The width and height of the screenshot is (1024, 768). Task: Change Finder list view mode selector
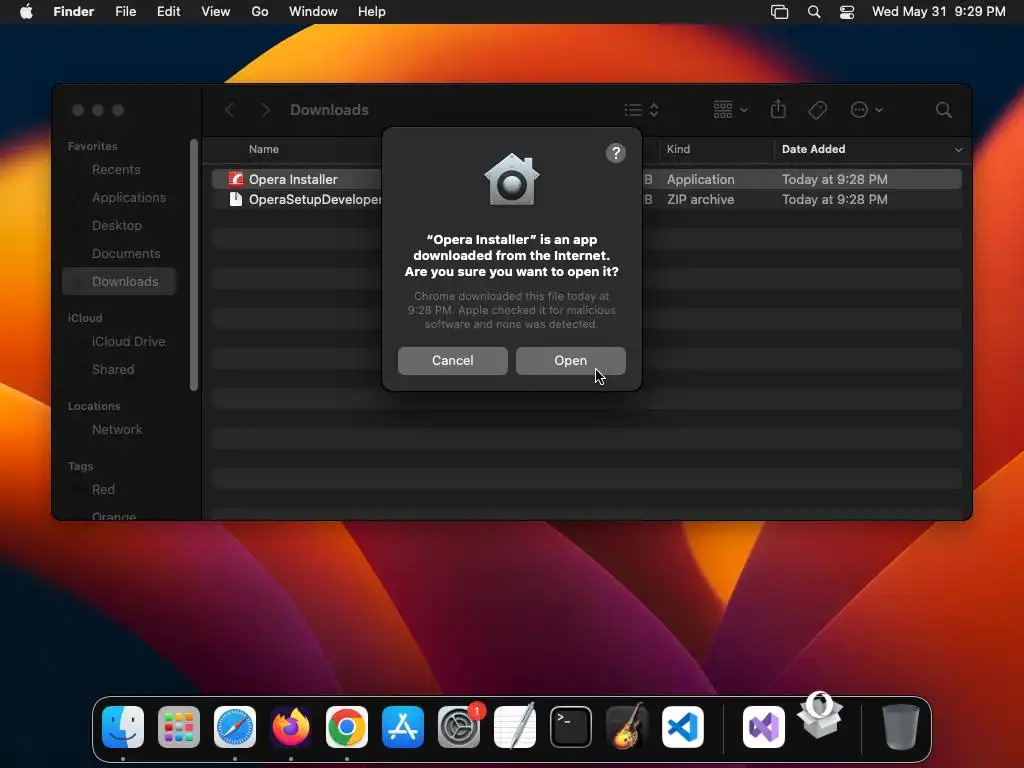click(641, 110)
